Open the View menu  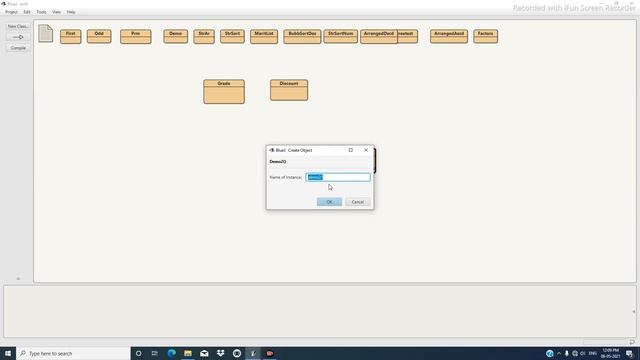[56, 12]
